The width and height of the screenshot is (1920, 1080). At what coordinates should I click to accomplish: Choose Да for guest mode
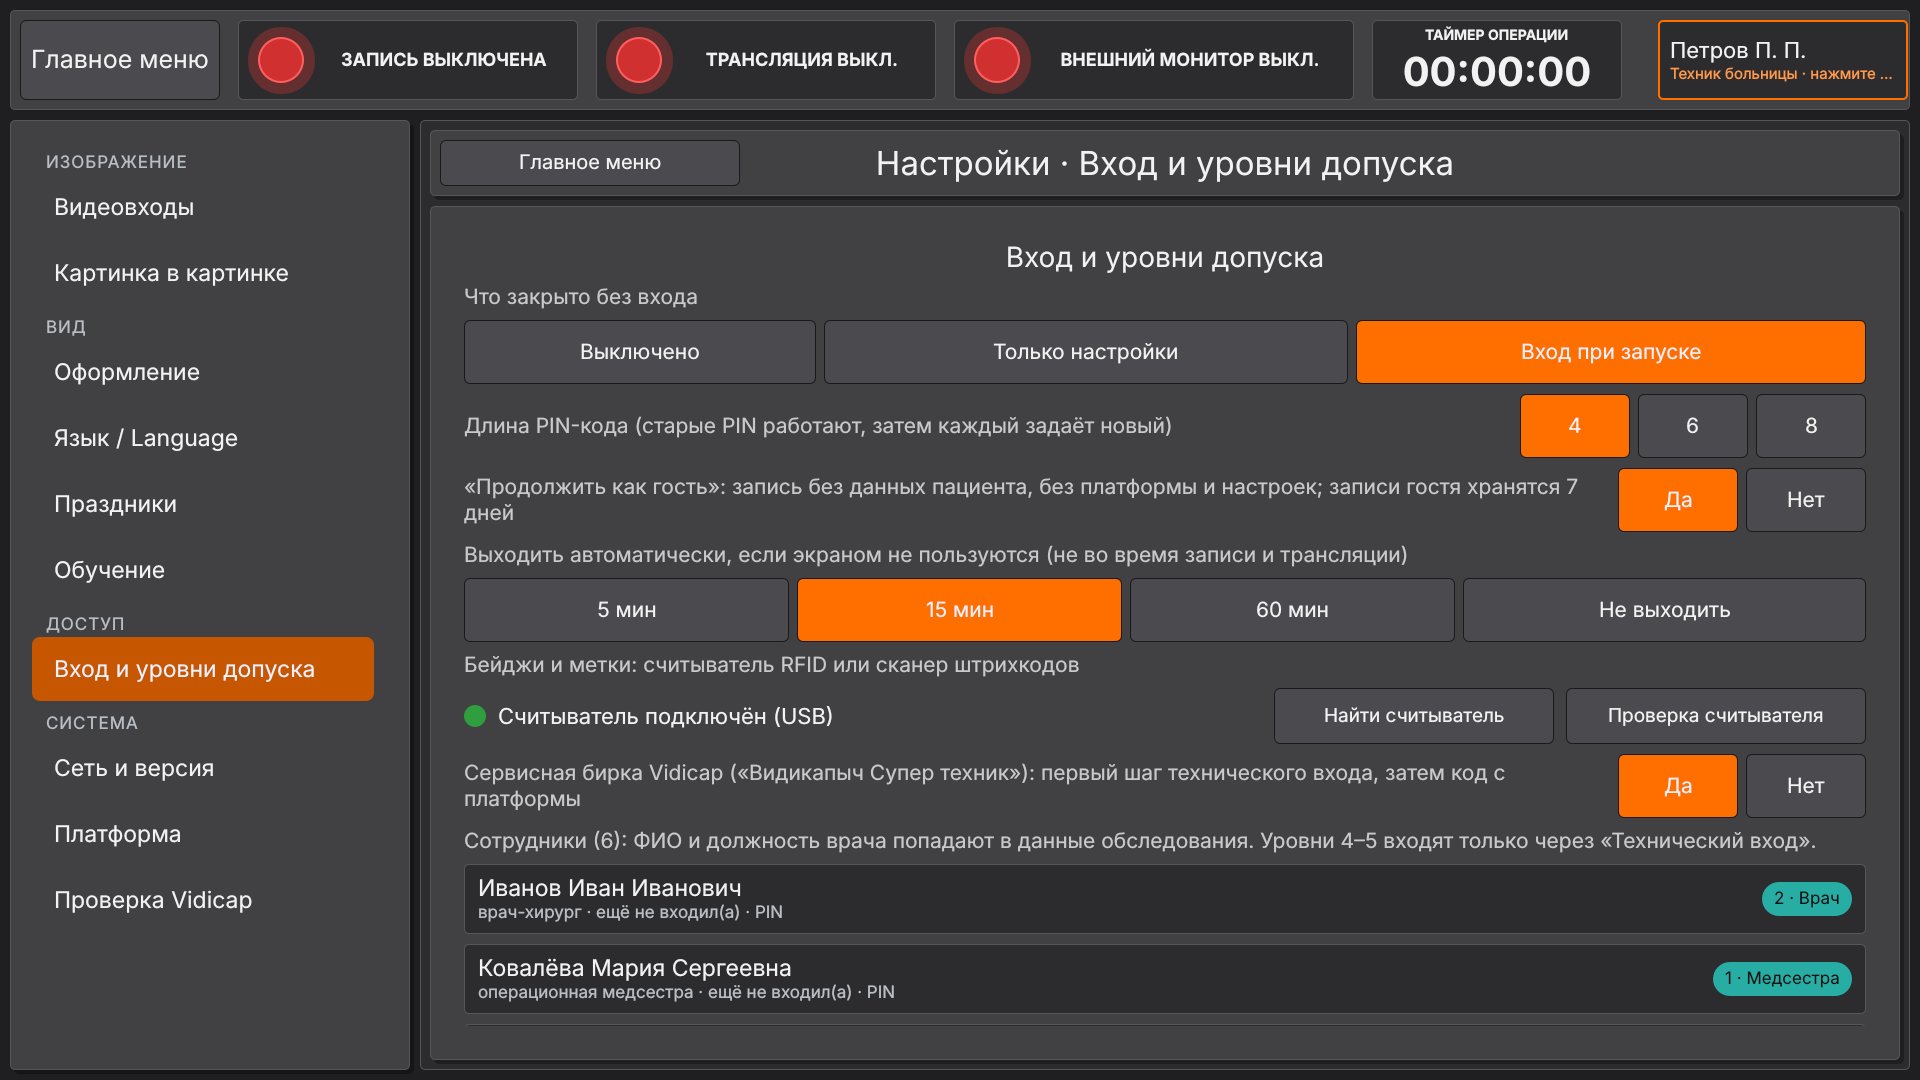tap(1678, 500)
